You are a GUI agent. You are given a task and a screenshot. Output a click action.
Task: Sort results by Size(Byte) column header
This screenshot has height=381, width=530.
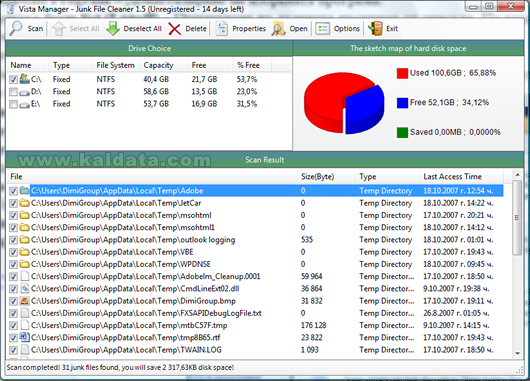(327, 177)
